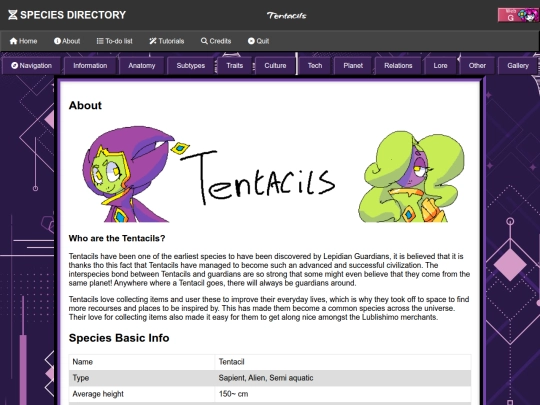540x405 pixels.
Task: Select the 'Average height' cell
Action: coord(142,394)
